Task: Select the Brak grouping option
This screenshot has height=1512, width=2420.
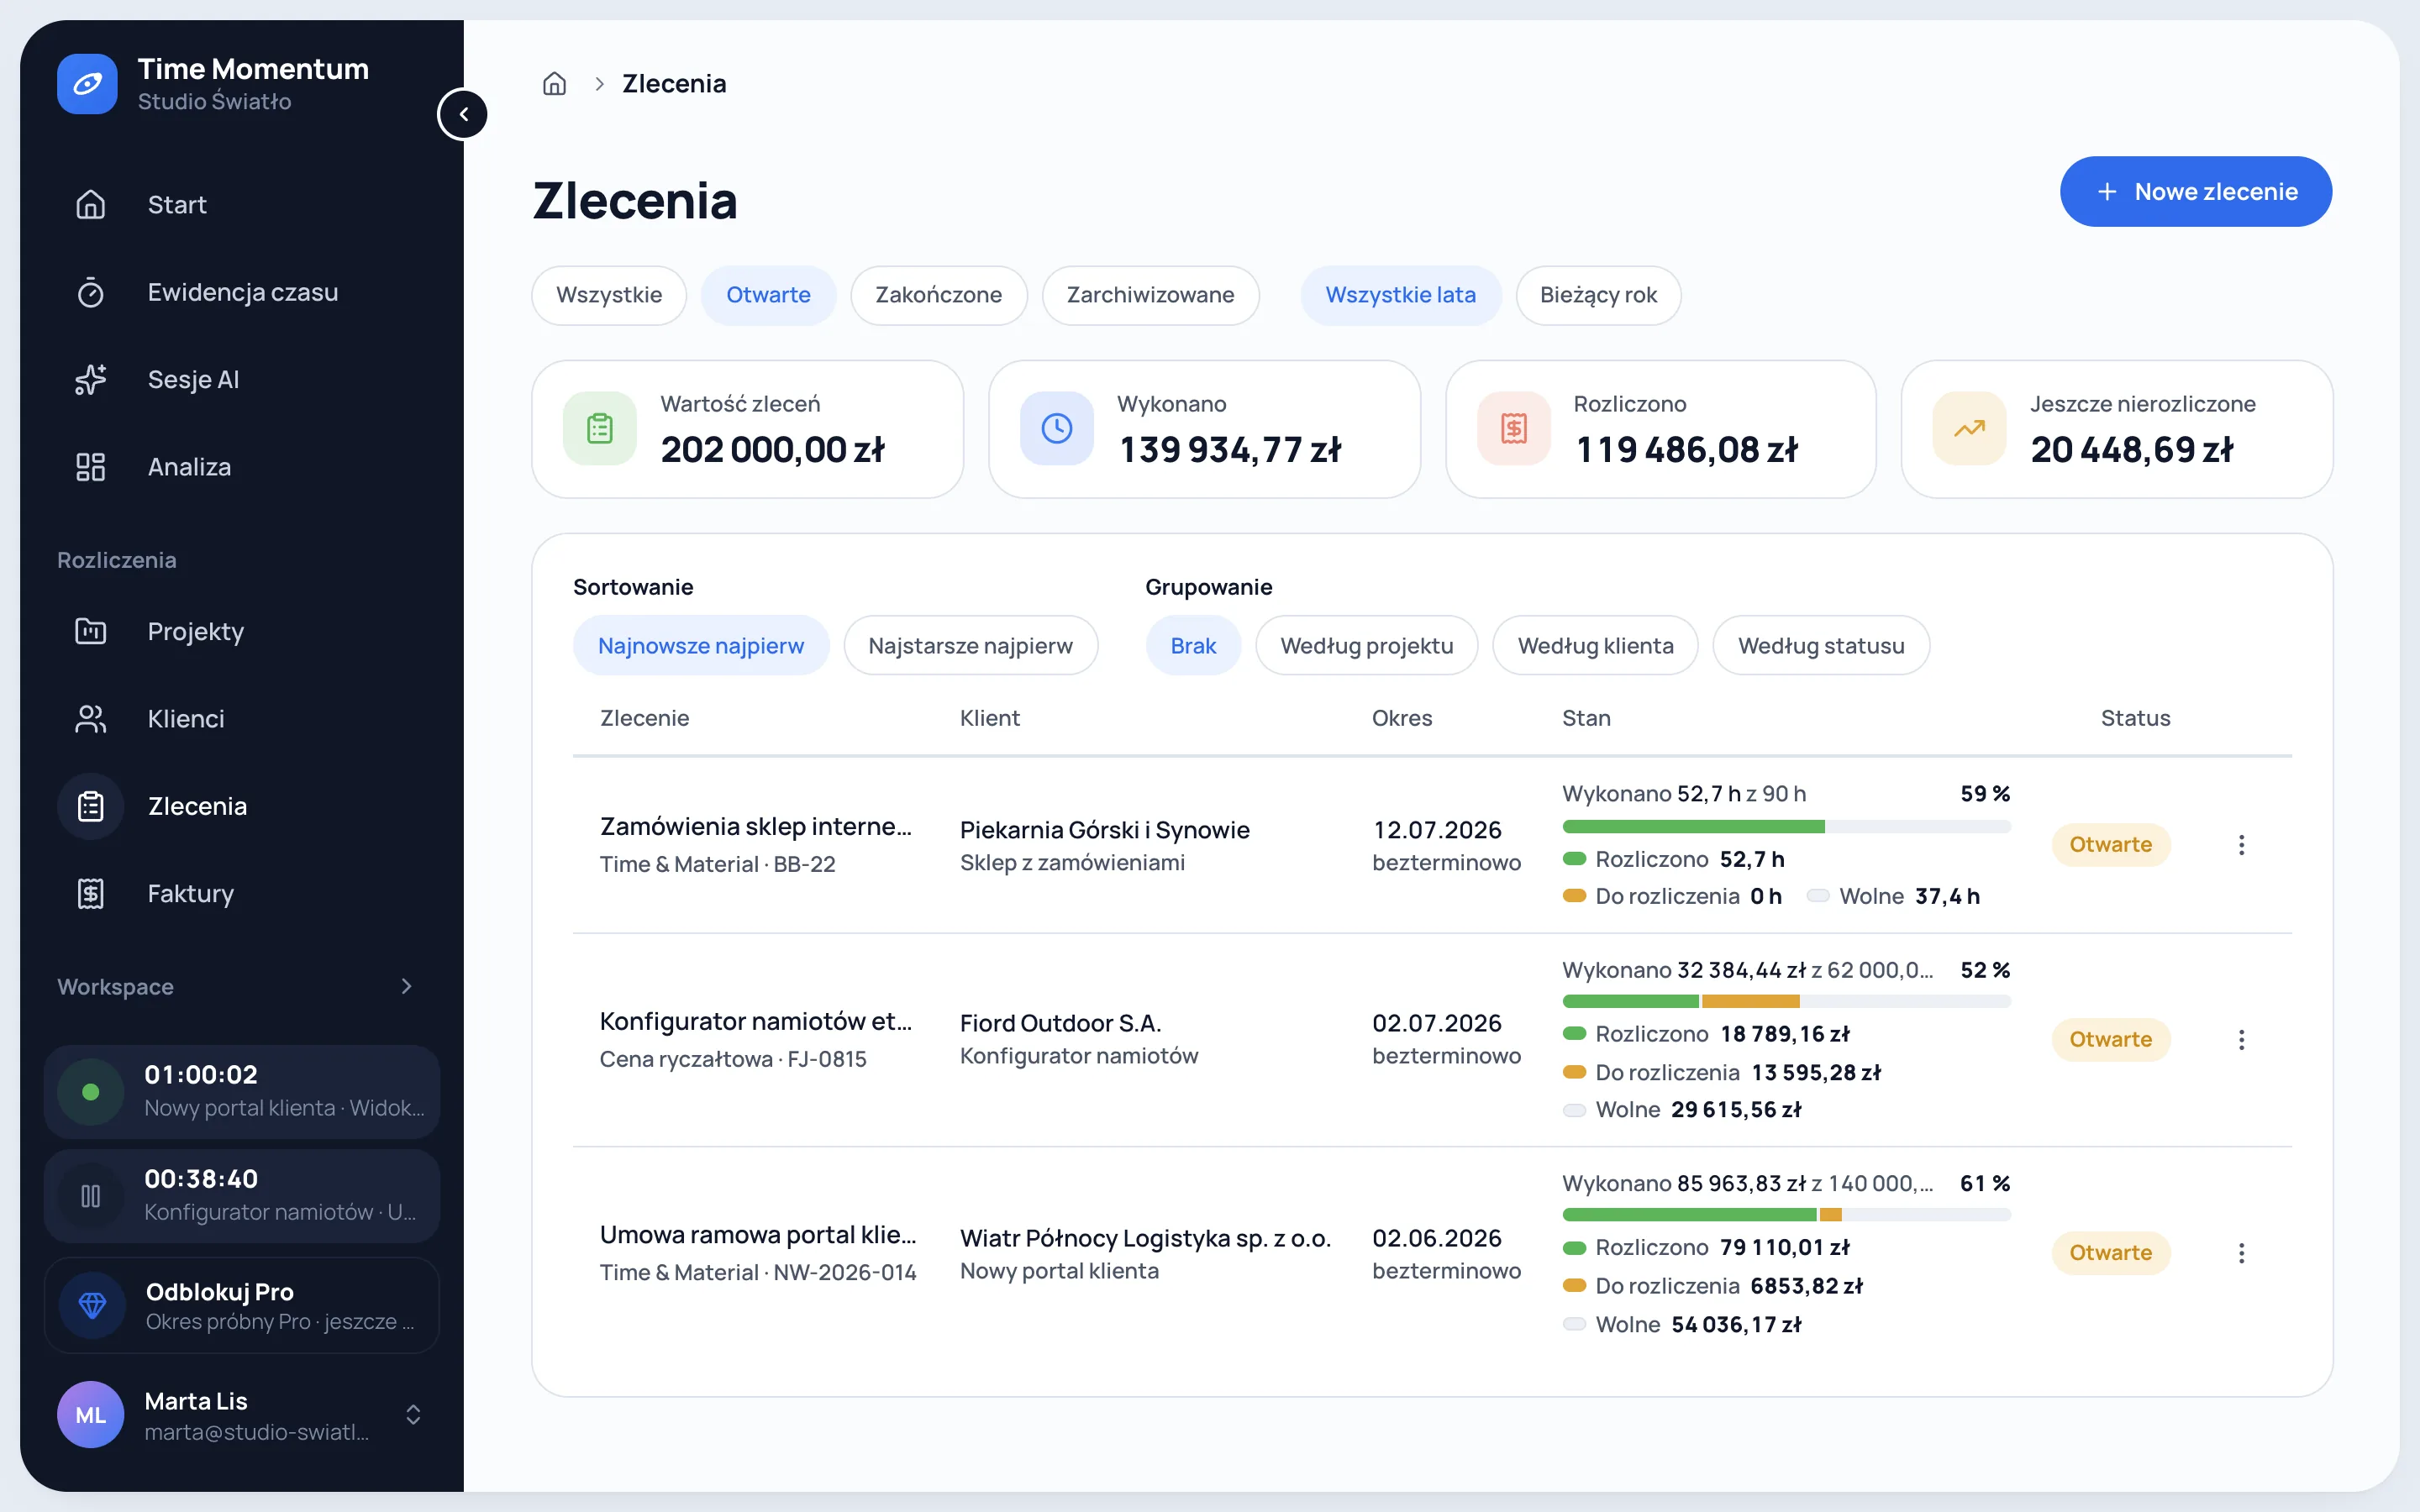Action: (x=1193, y=646)
